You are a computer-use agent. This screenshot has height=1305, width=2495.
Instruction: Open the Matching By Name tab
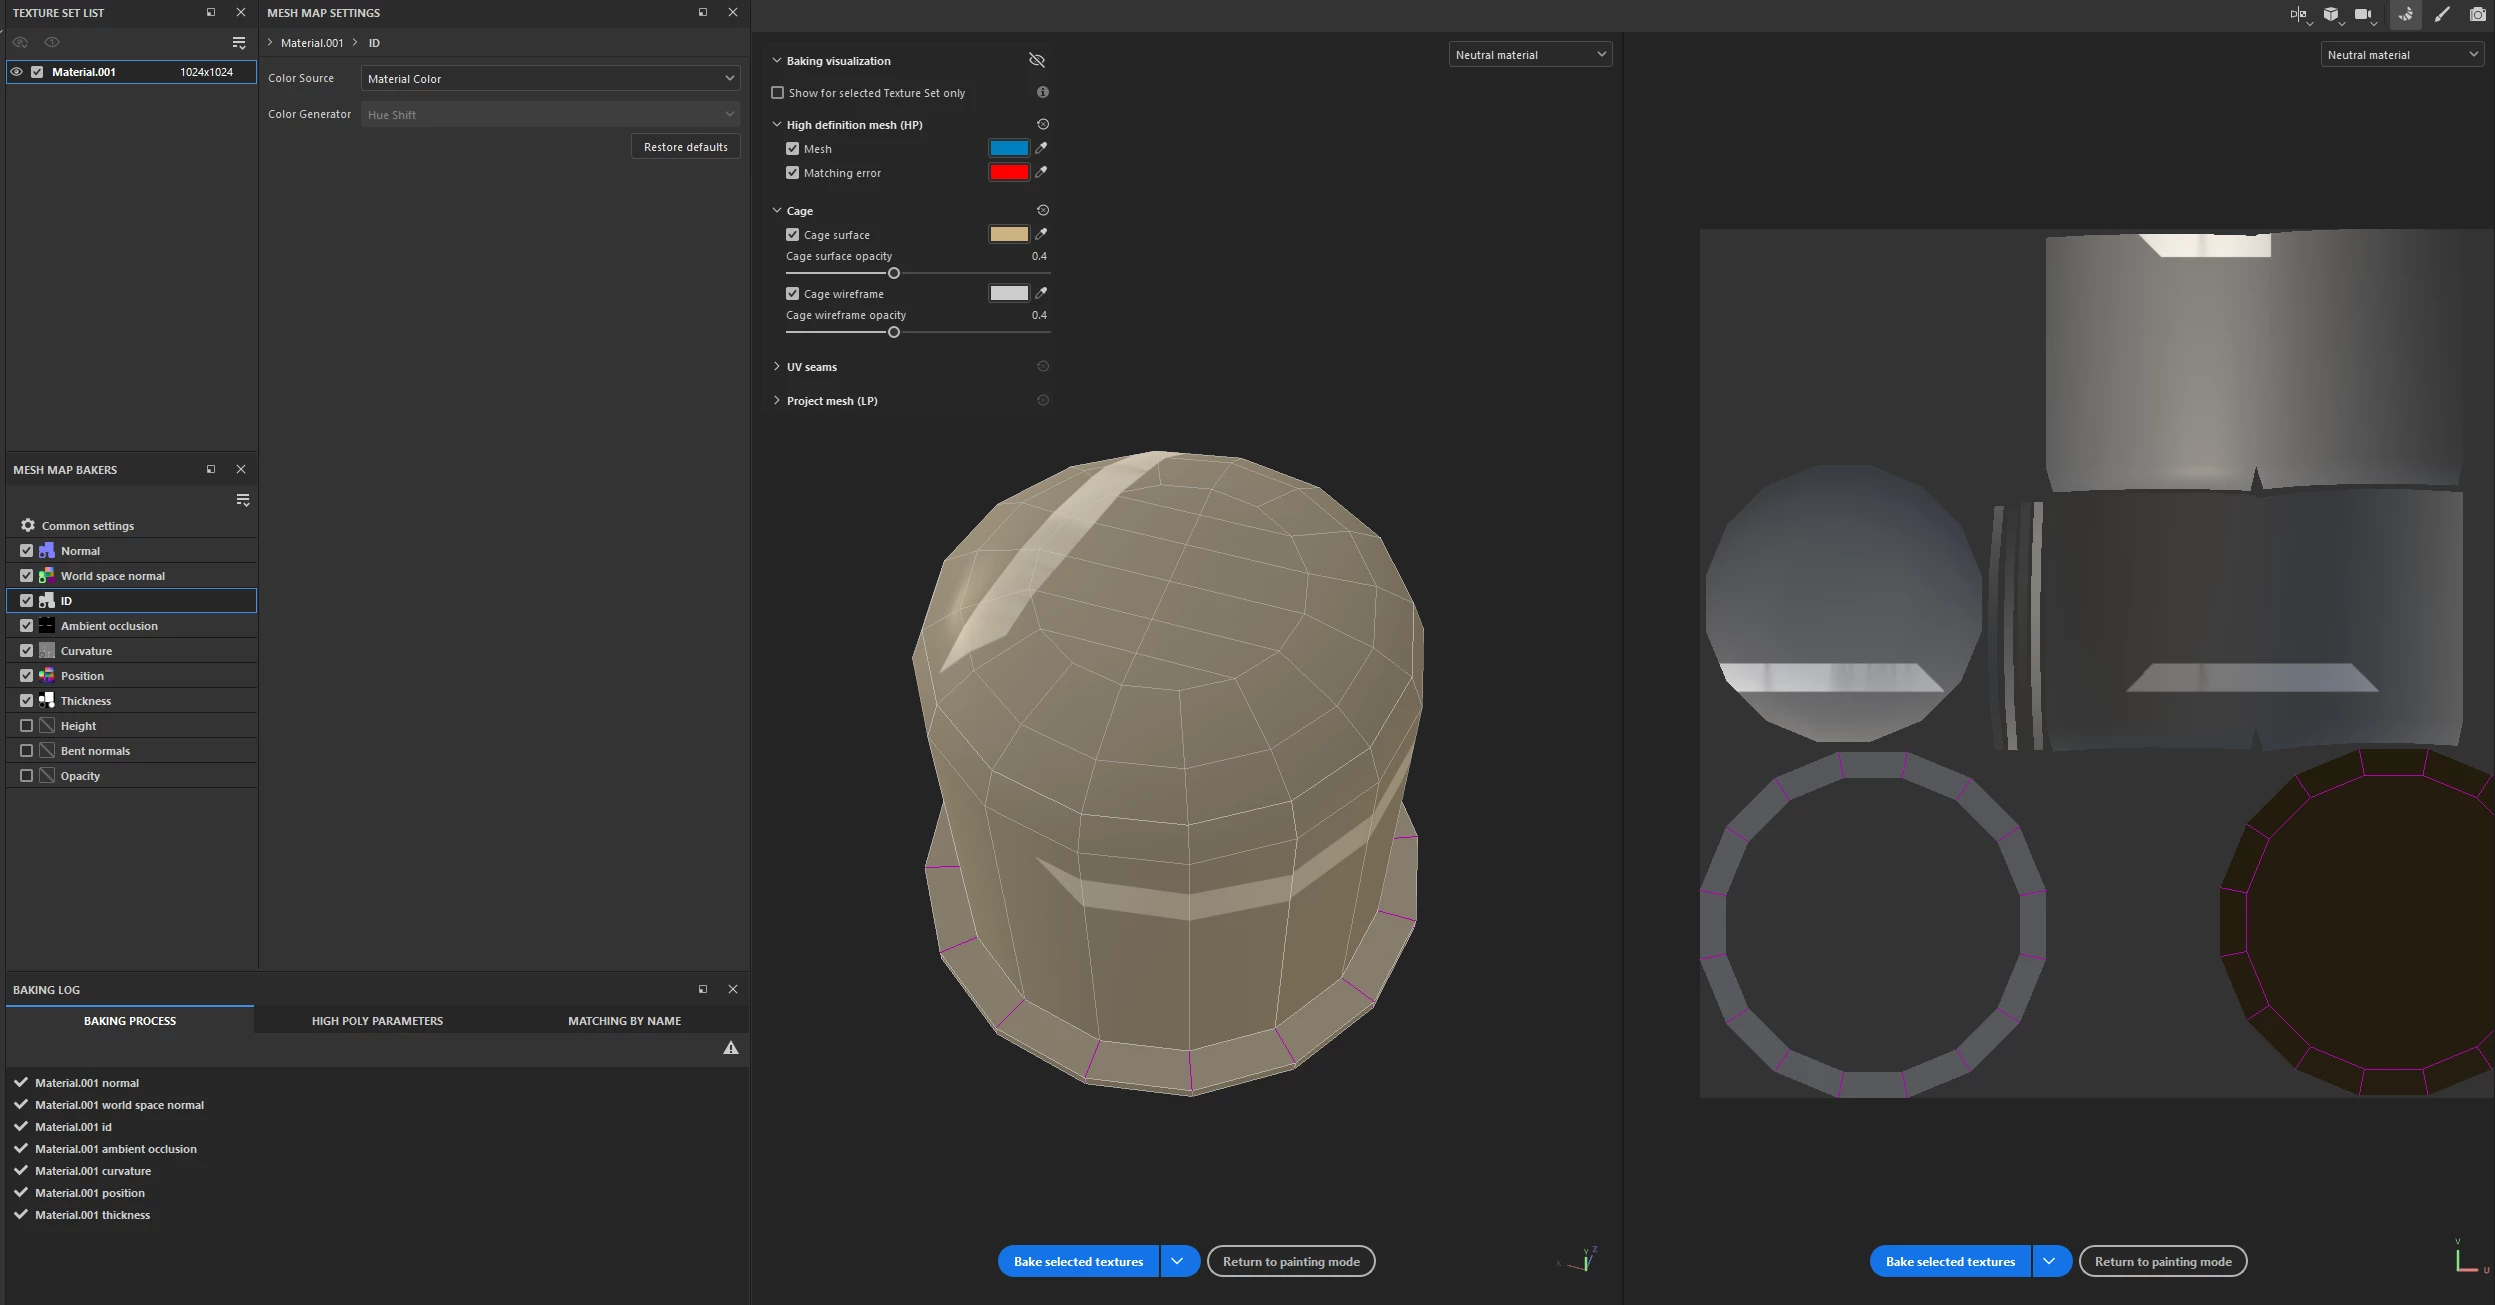click(x=624, y=1021)
